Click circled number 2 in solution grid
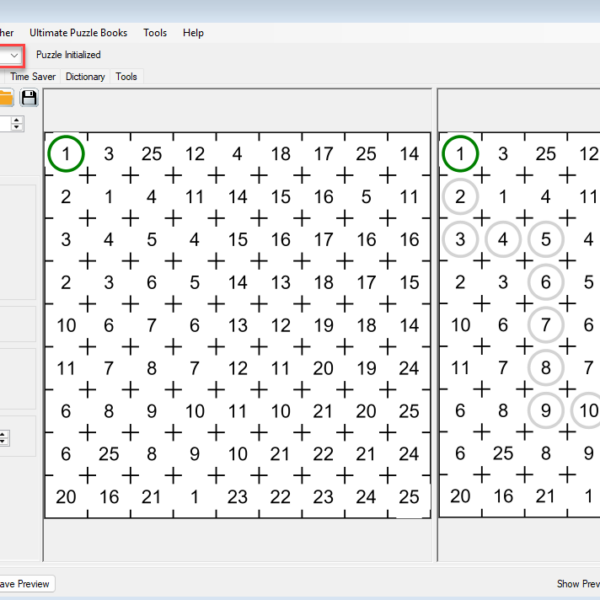 (x=460, y=197)
